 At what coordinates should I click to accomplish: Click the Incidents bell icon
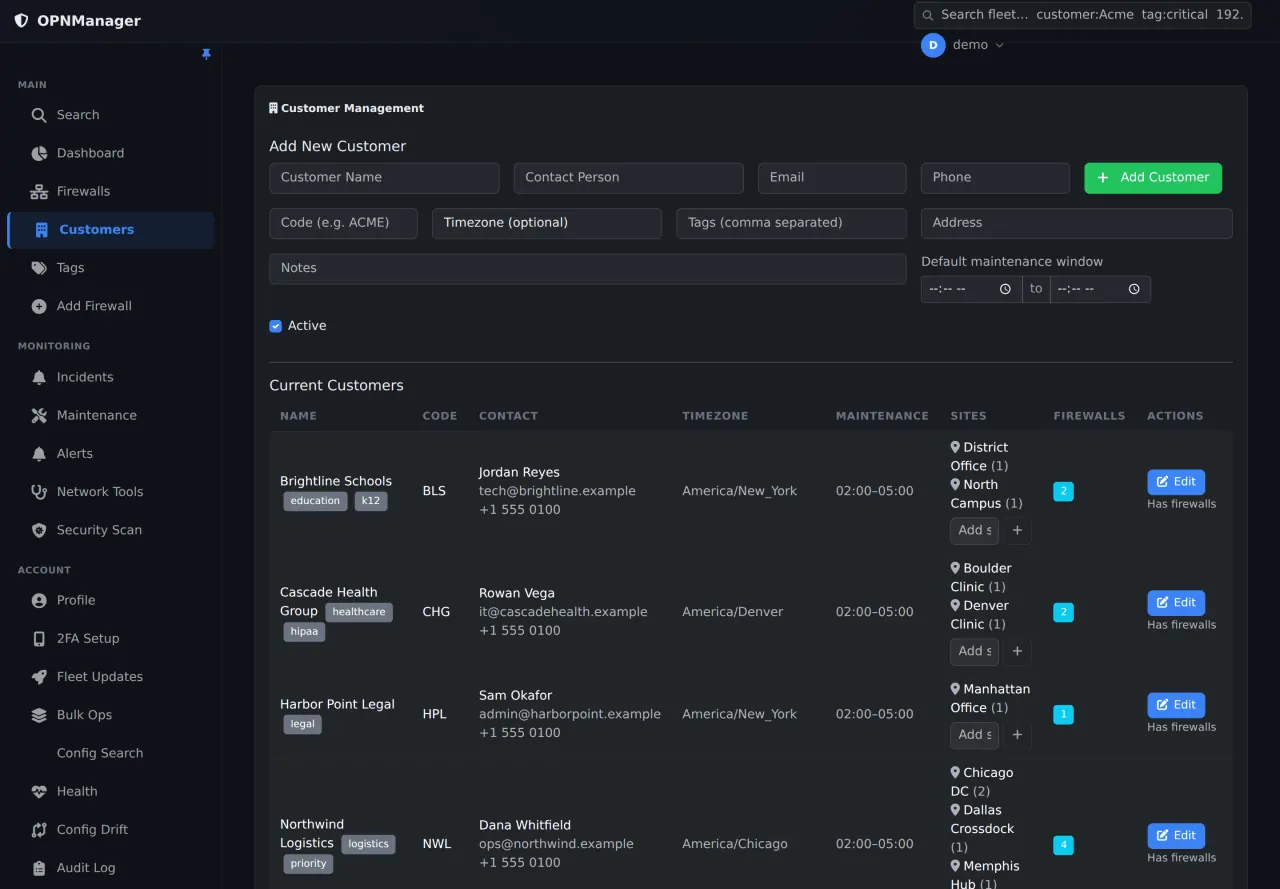[39, 377]
